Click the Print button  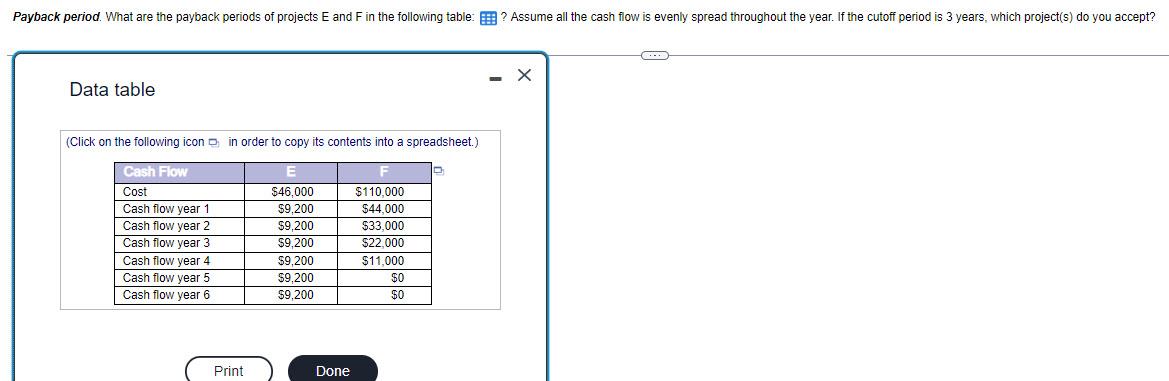(x=229, y=371)
